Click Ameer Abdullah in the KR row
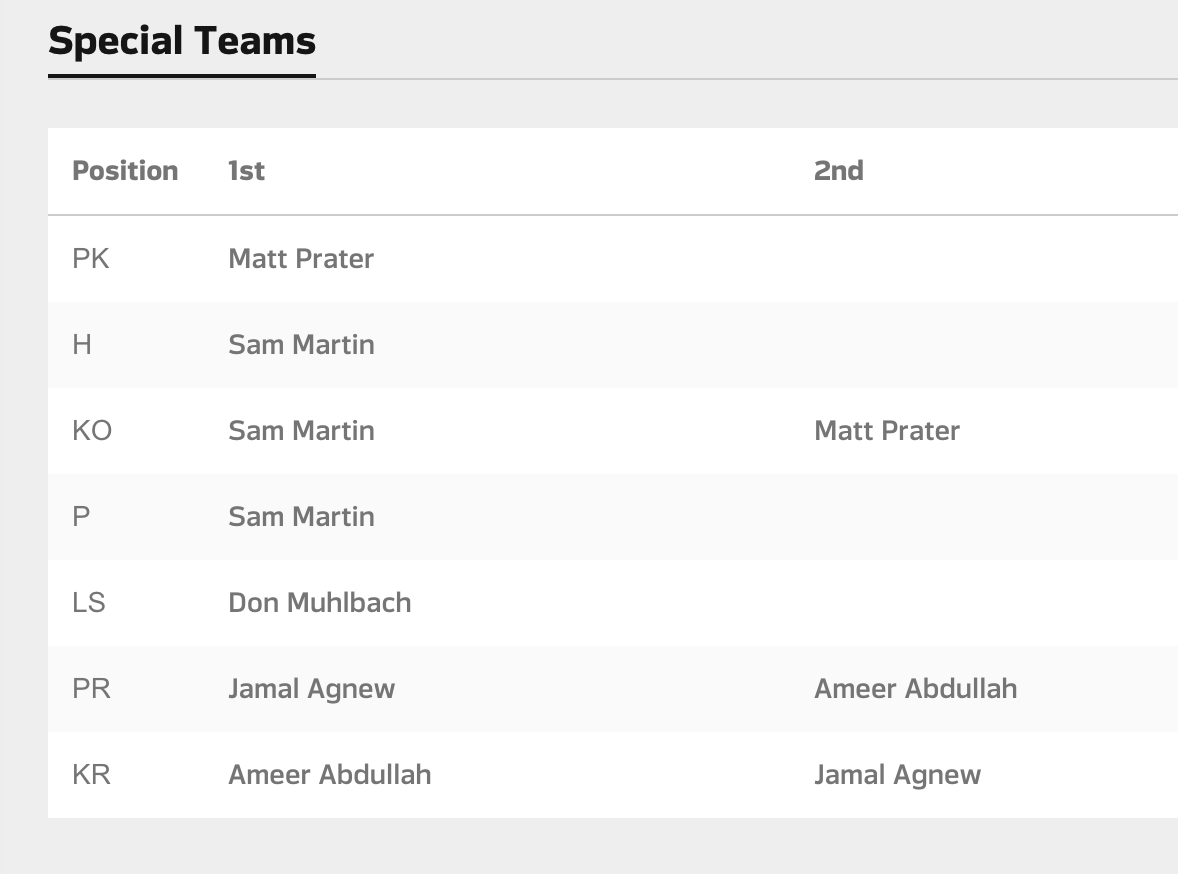Screen dimensions: 1178x874 pyautogui.click(x=329, y=775)
